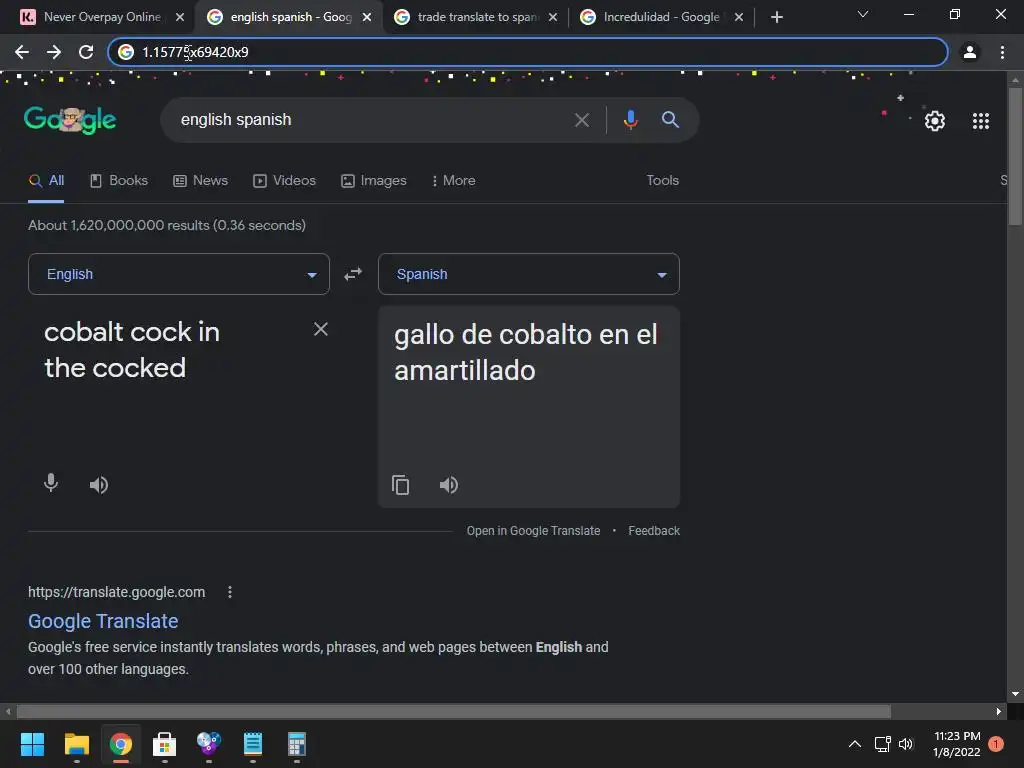Expand the More results menu
1024x768 pixels.
[x=454, y=181]
